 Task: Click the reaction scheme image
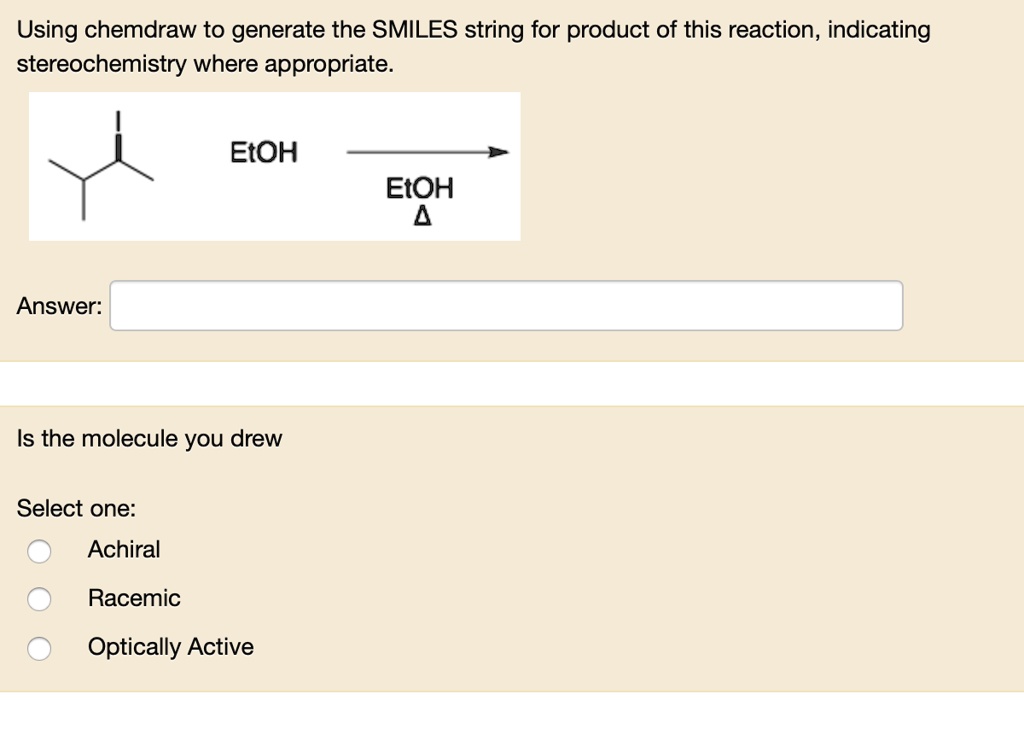tap(275, 165)
